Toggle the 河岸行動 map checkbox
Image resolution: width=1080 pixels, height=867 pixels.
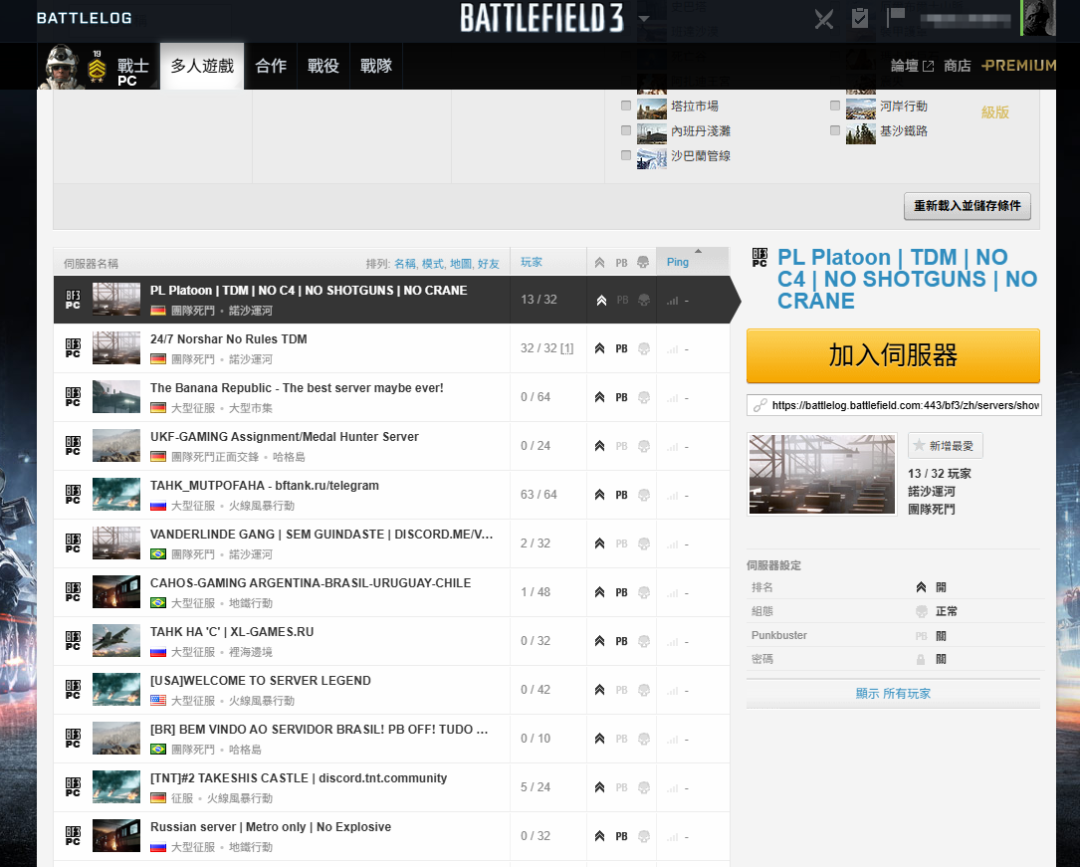pos(835,105)
